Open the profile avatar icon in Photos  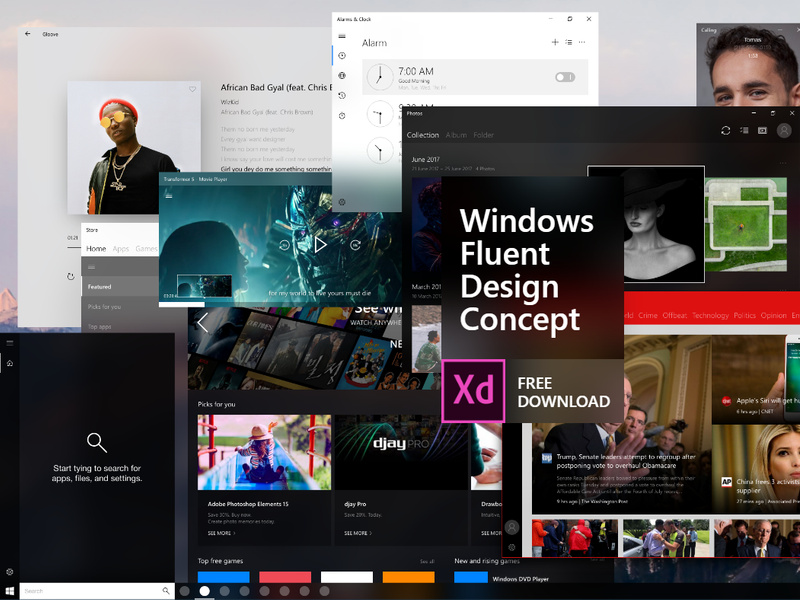pos(783,130)
